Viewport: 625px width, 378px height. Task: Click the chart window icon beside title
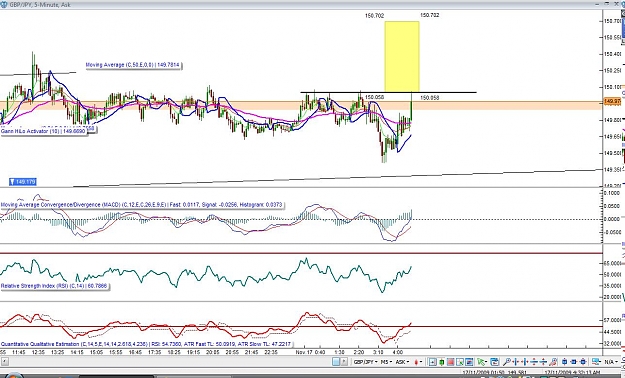[4, 4]
